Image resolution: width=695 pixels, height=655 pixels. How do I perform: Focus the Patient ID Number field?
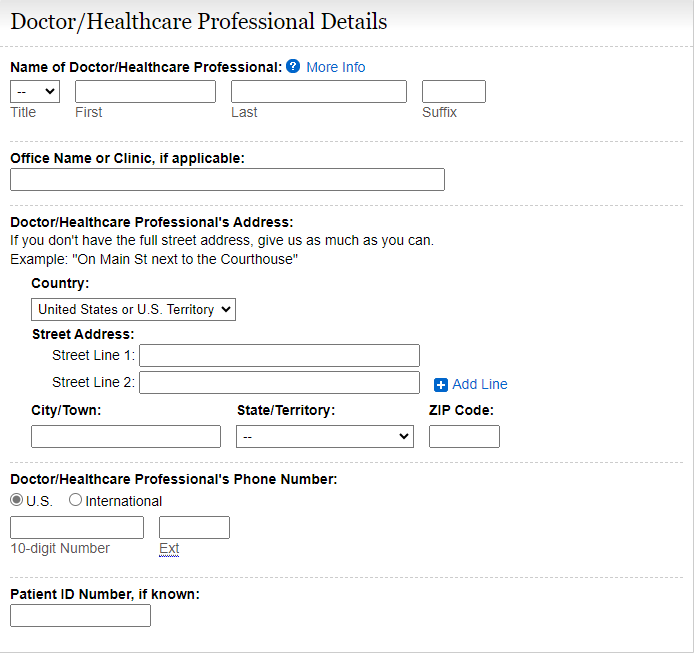tap(80, 616)
